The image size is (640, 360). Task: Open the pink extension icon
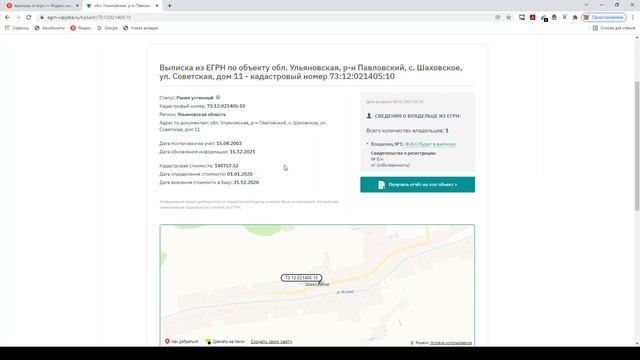coord(565,17)
